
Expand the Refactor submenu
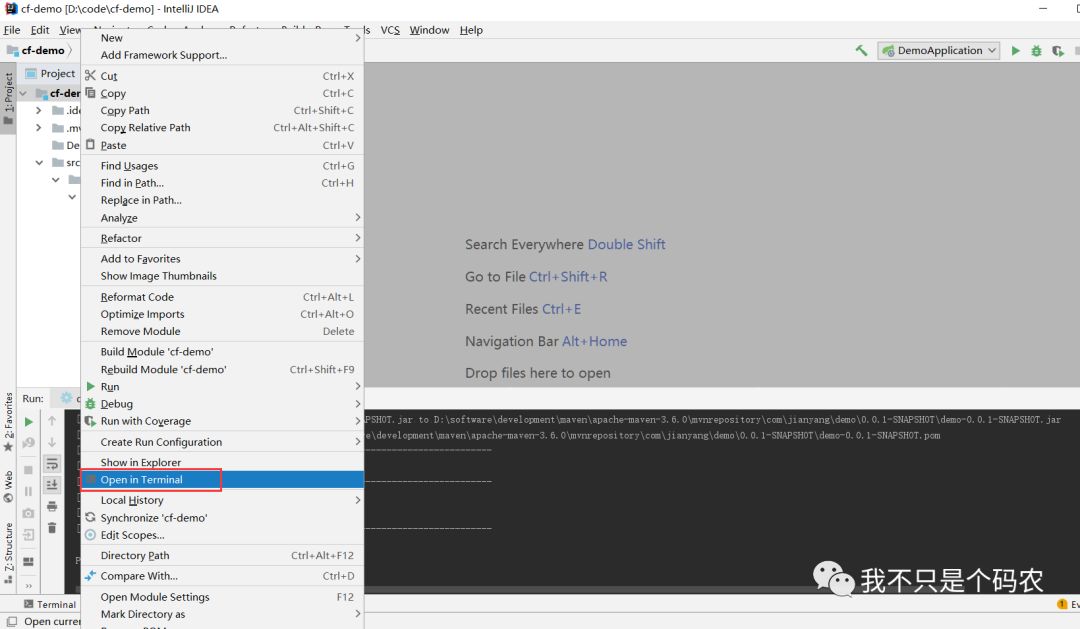pos(222,238)
